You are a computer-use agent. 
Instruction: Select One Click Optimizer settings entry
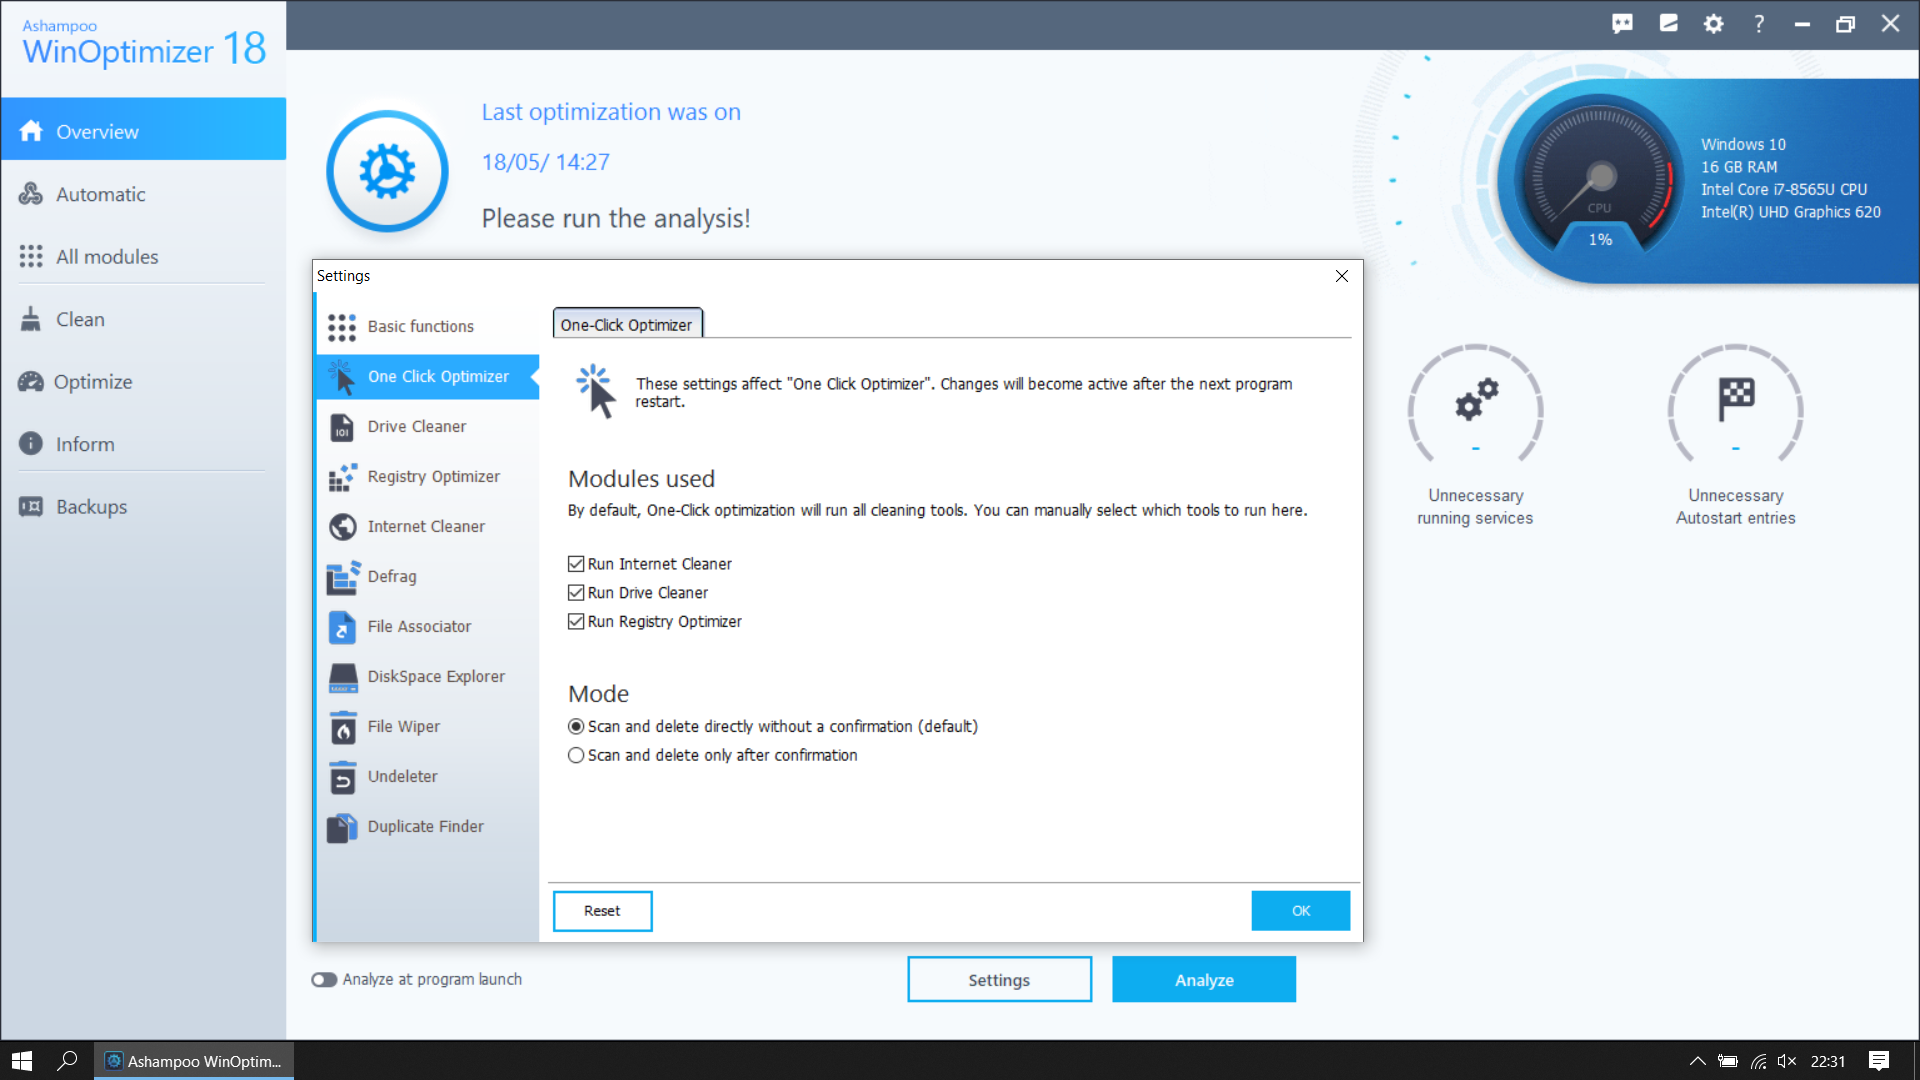(x=428, y=376)
